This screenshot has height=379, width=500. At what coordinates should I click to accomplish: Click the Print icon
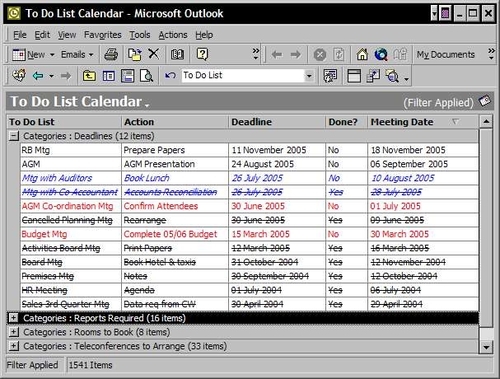pyautogui.click(x=111, y=54)
